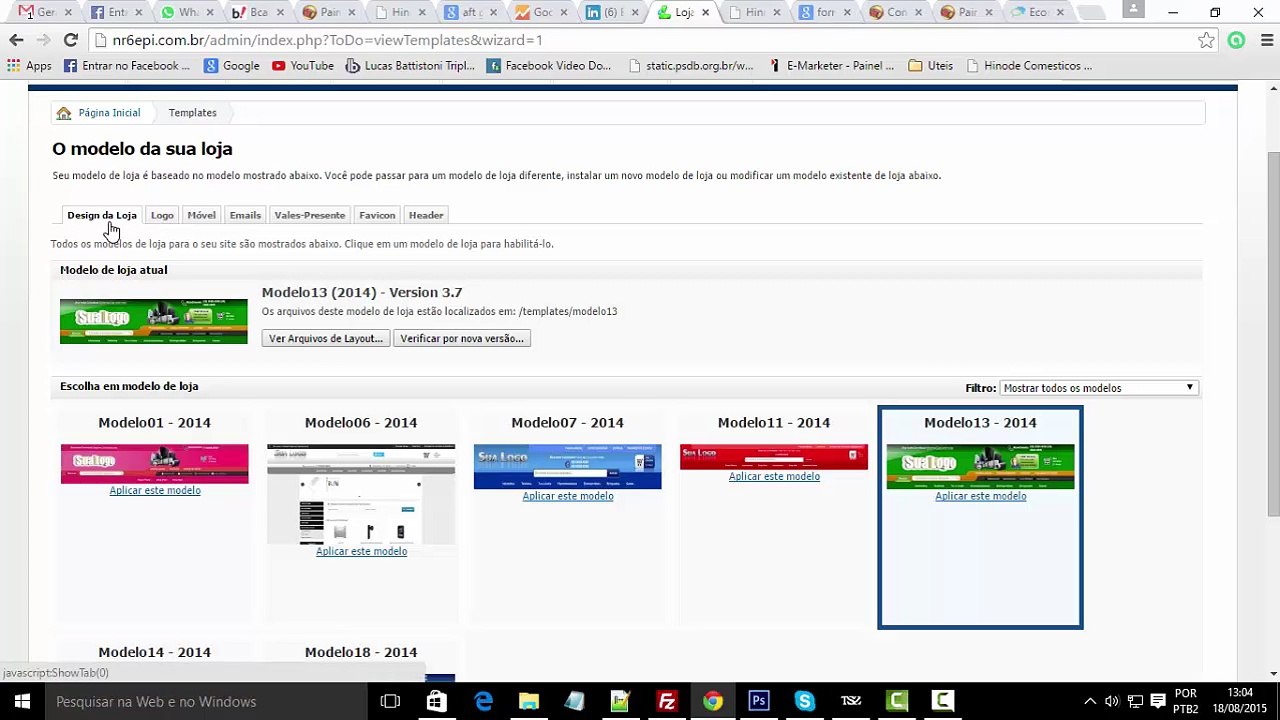The image size is (1280, 720).
Task: Open the Uteis bookmarks folder
Action: click(931, 66)
